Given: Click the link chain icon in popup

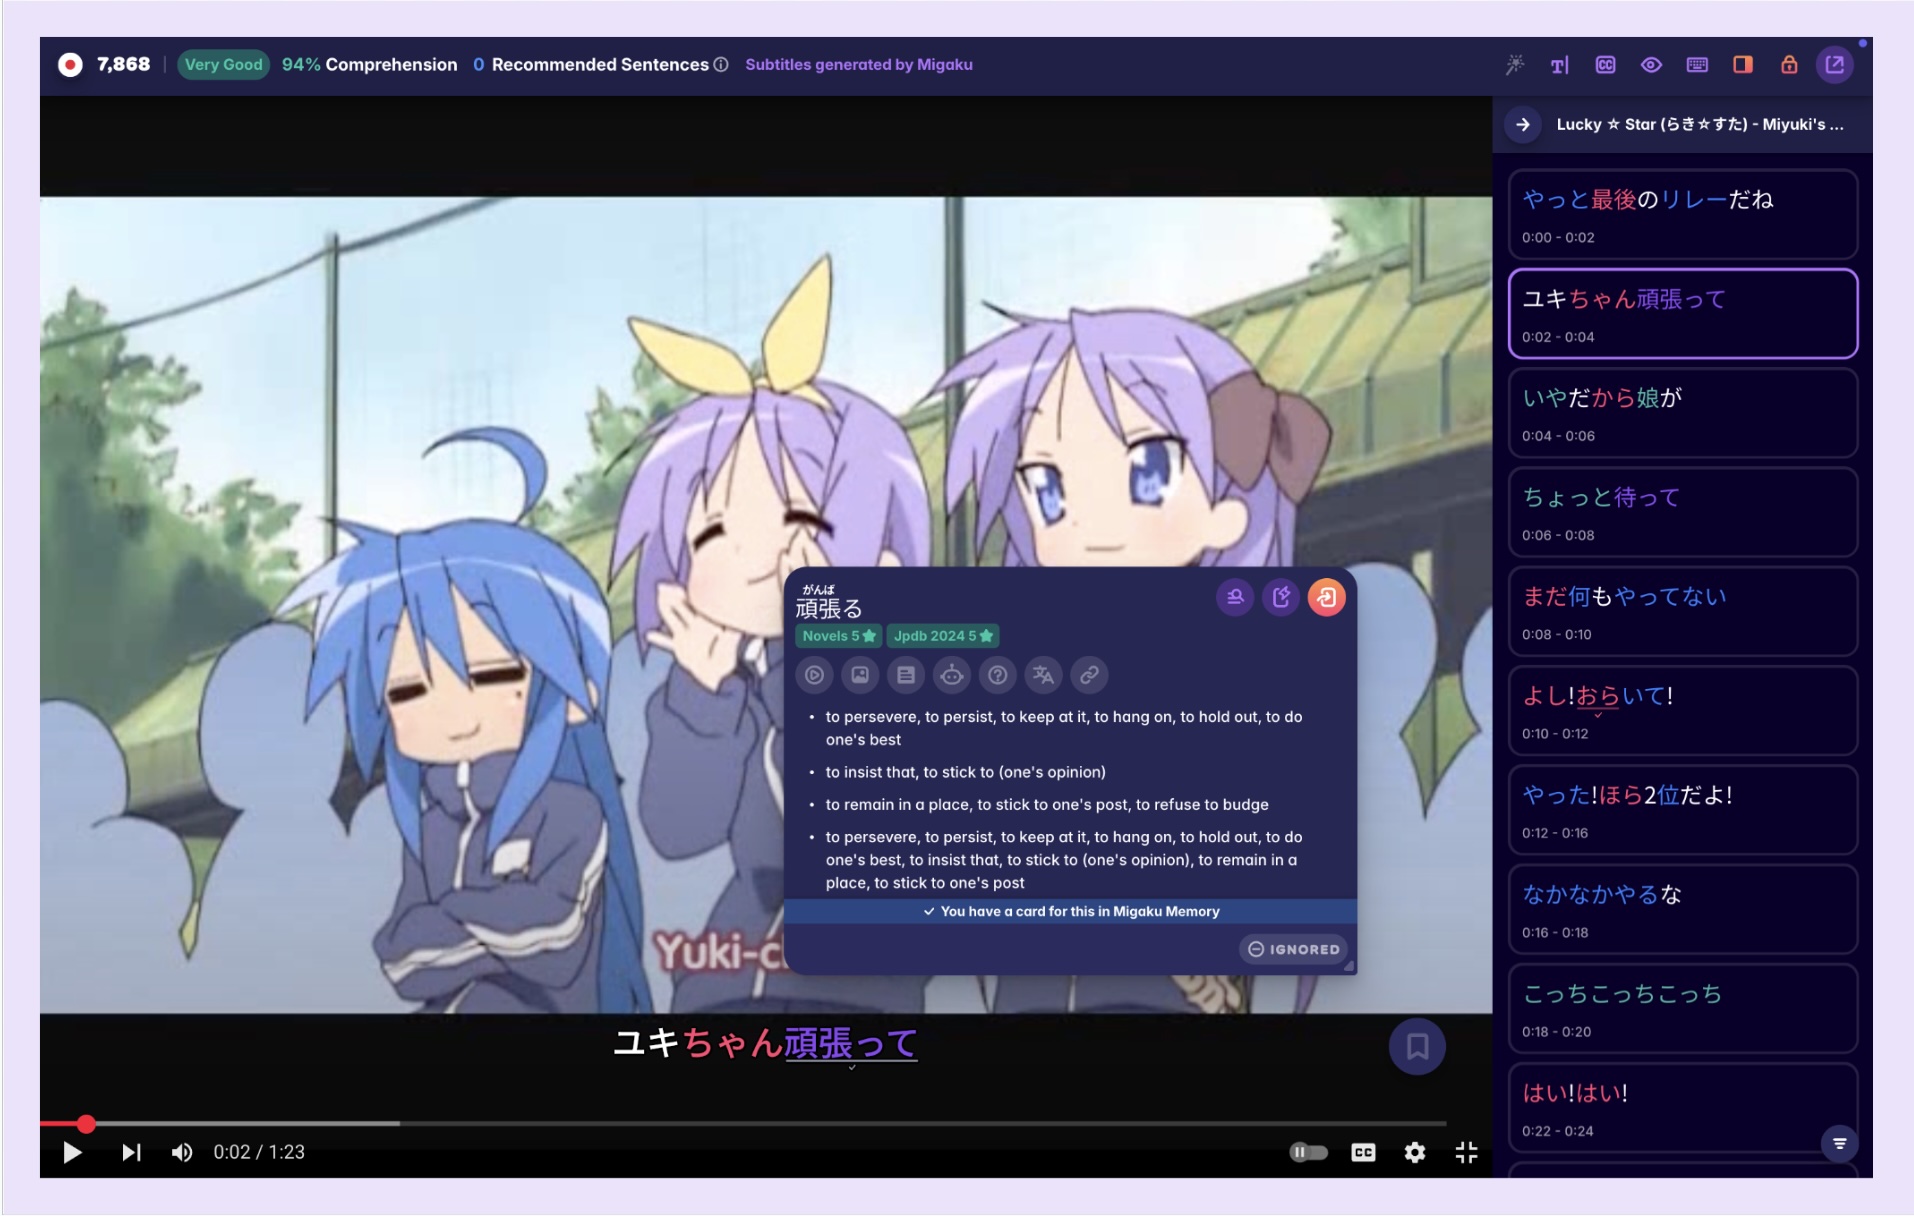Looking at the screenshot, I should [x=1089, y=675].
